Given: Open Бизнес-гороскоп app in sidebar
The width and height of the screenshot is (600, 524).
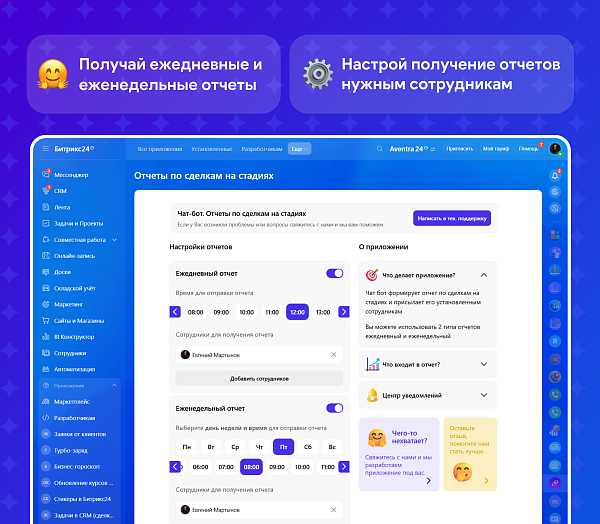Looking at the screenshot, I should pyautogui.click(x=77, y=467).
